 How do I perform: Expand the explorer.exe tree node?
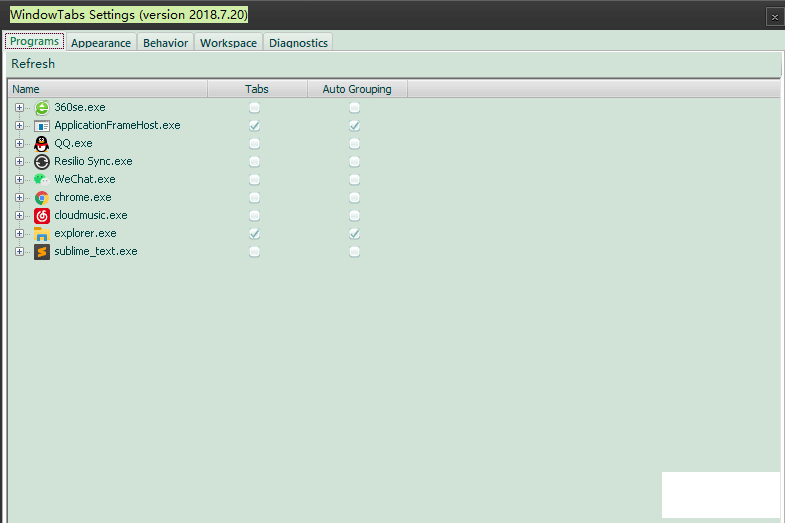pos(20,234)
